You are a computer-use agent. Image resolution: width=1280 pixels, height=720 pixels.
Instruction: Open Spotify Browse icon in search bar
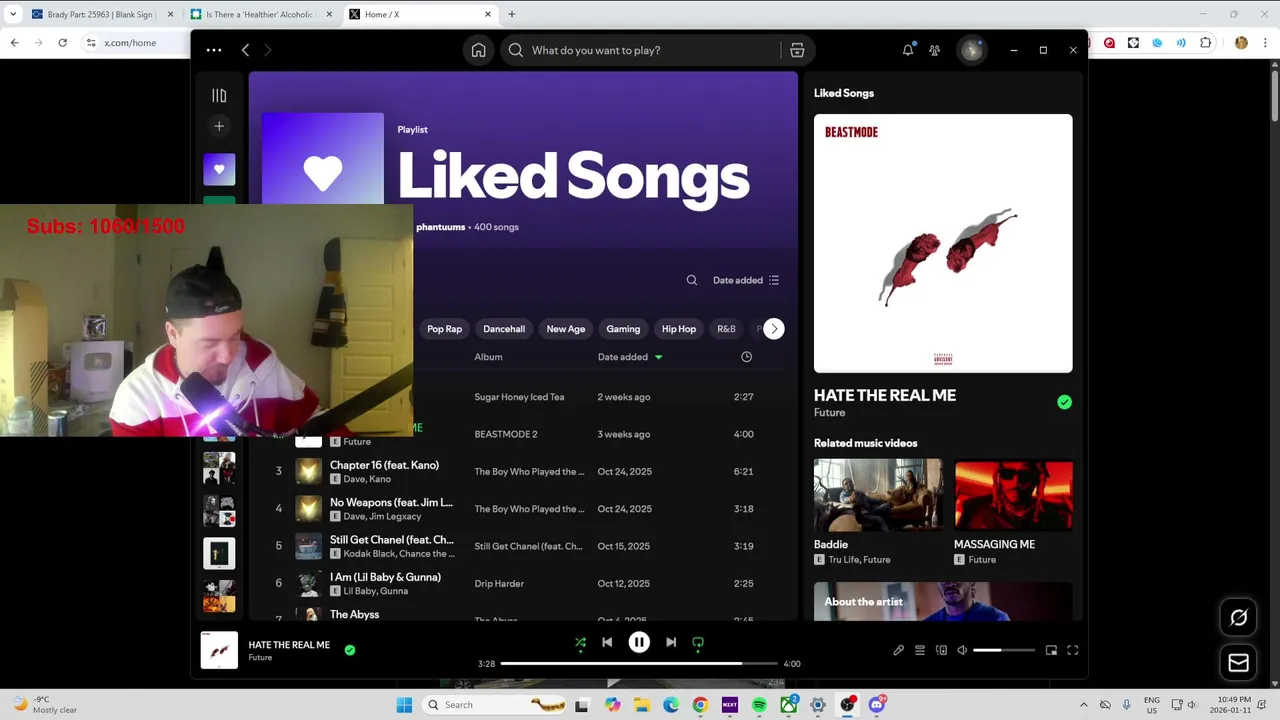[x=797, y=50]
